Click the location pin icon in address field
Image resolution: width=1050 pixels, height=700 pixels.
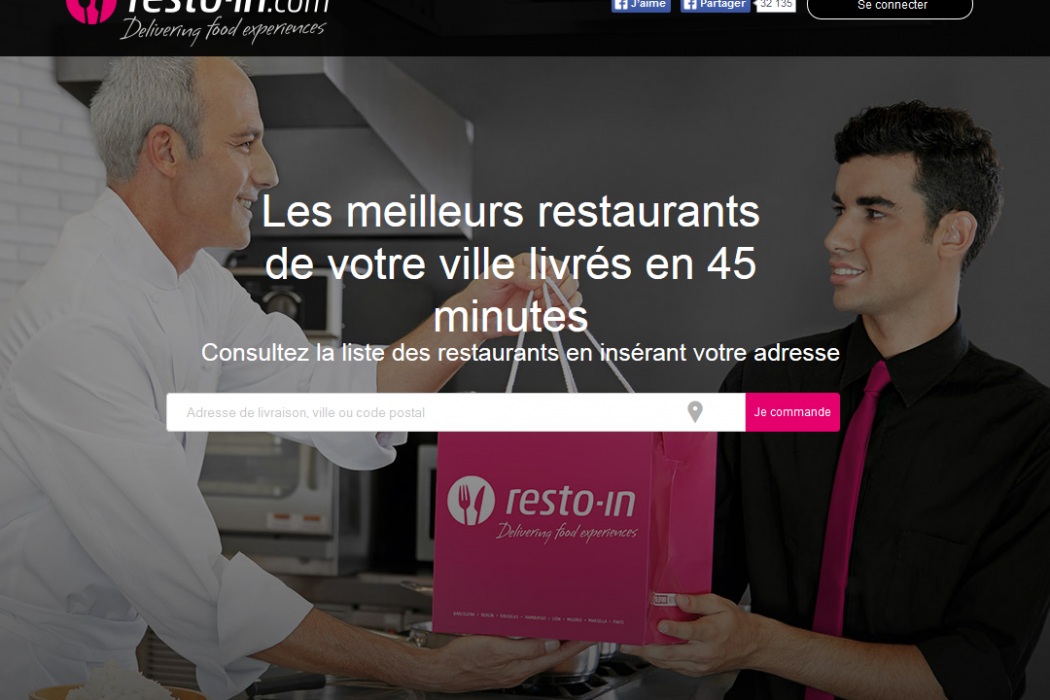tap(695, 411)
